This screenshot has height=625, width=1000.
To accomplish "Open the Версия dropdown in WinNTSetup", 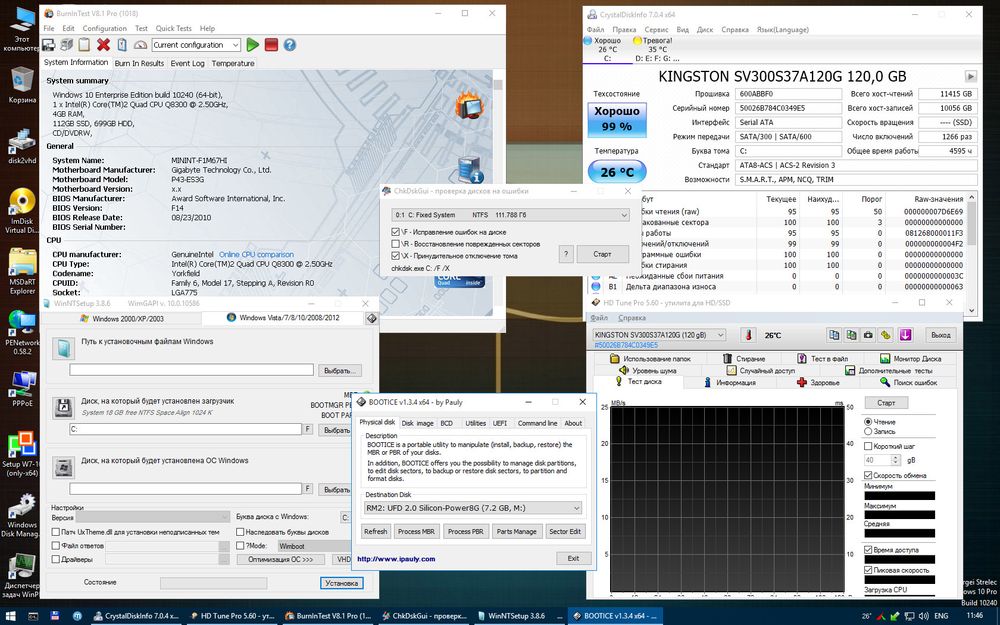I will 152,517.
